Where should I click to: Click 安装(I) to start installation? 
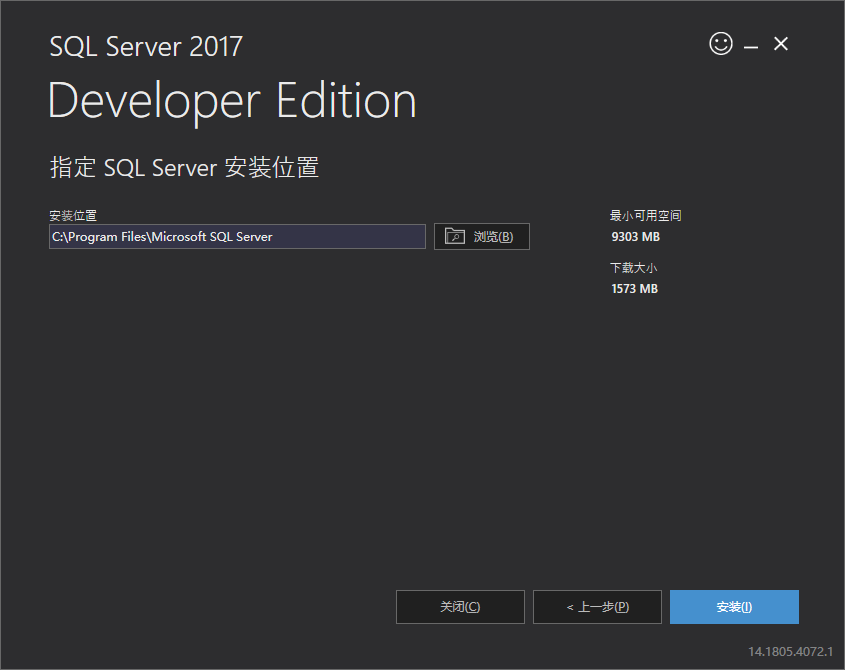click(x=734, y=607)
